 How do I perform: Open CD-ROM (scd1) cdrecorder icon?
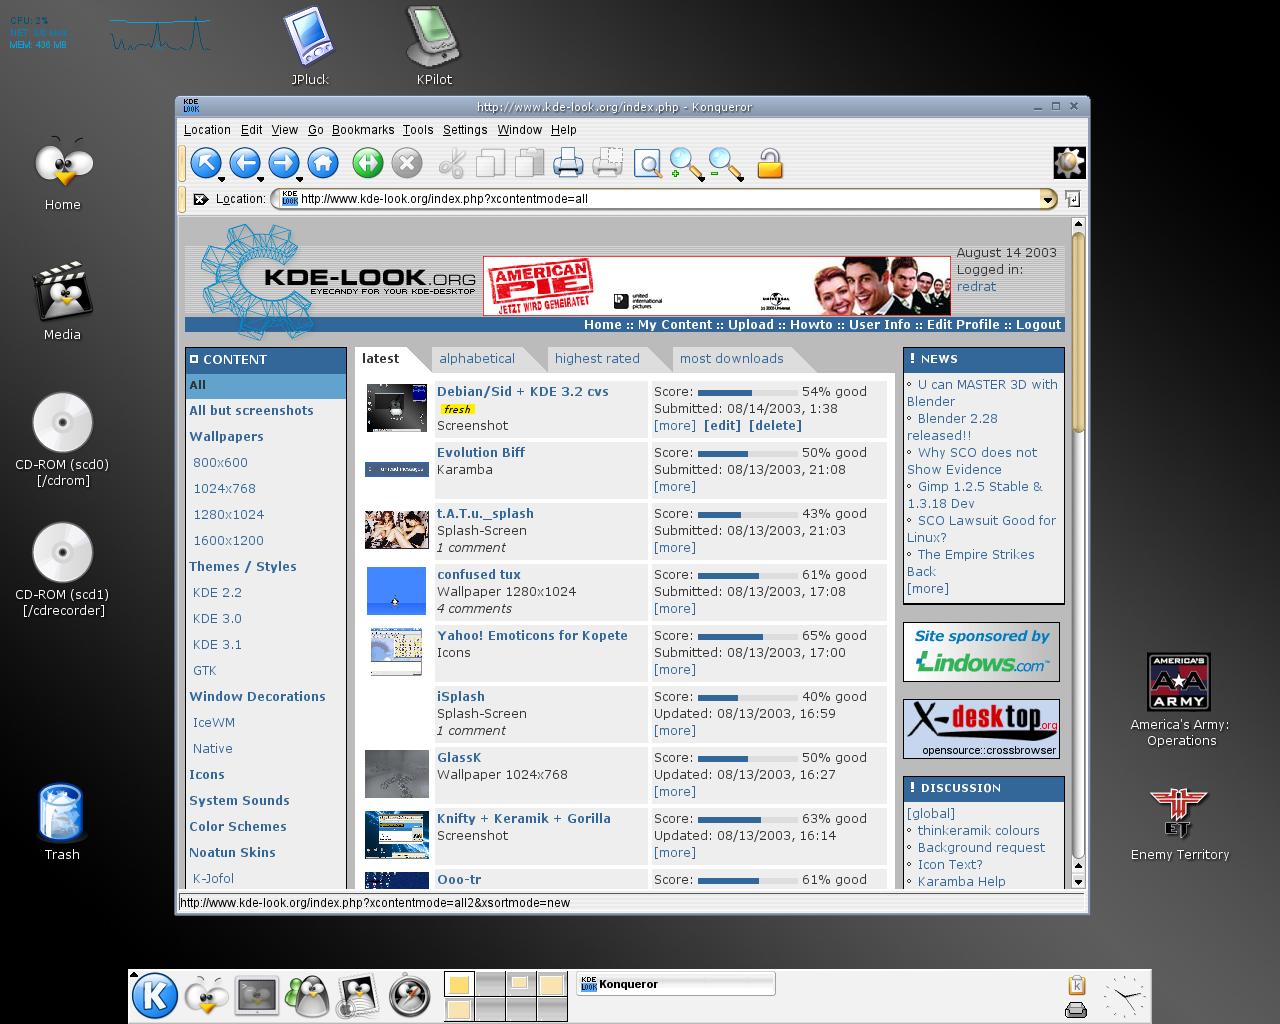[x=62, y=570]
